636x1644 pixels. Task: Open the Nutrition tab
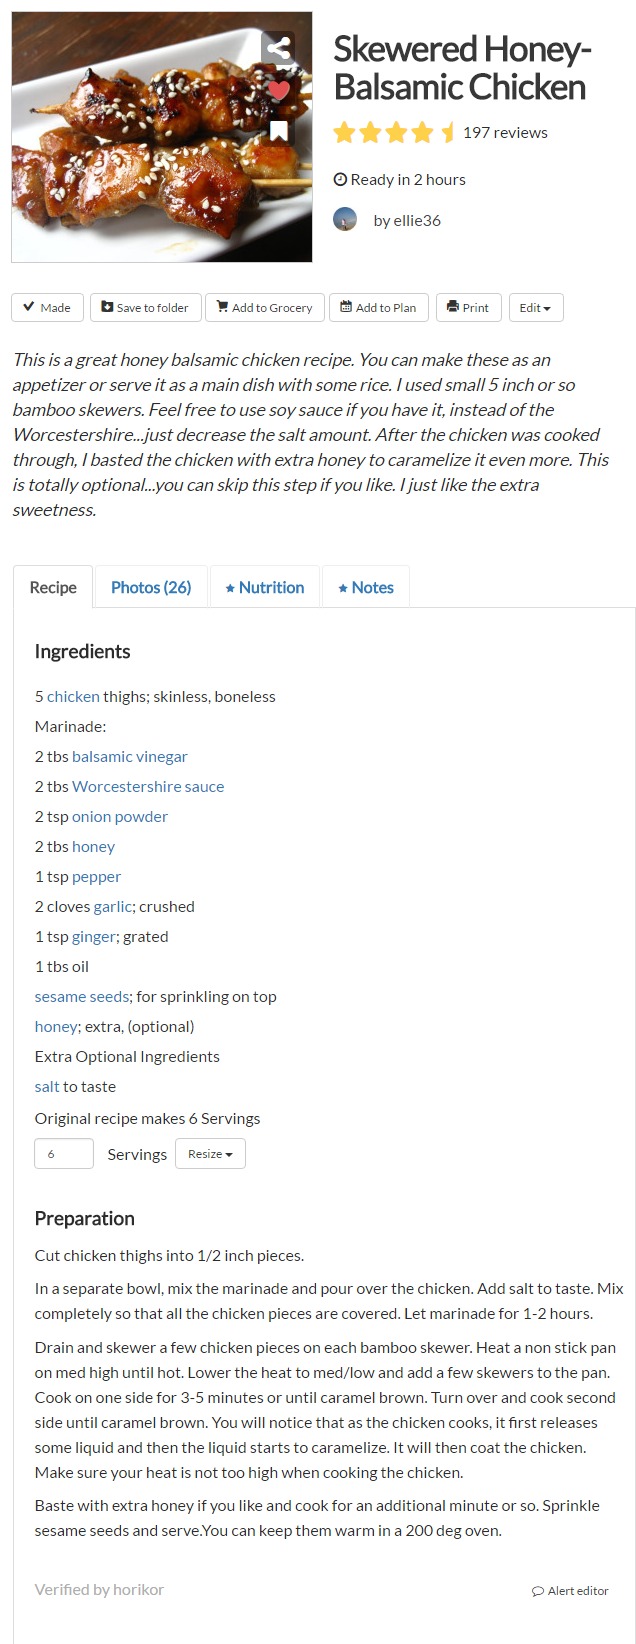coord(265,588)
